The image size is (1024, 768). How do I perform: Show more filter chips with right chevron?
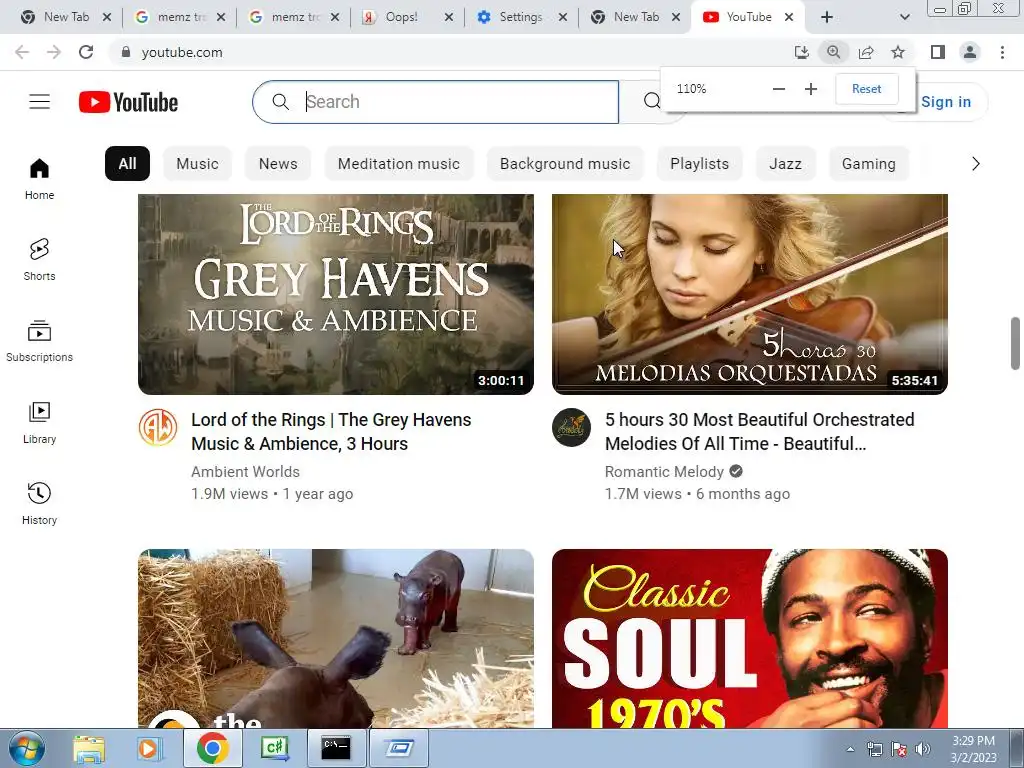[x=976, y=163]
